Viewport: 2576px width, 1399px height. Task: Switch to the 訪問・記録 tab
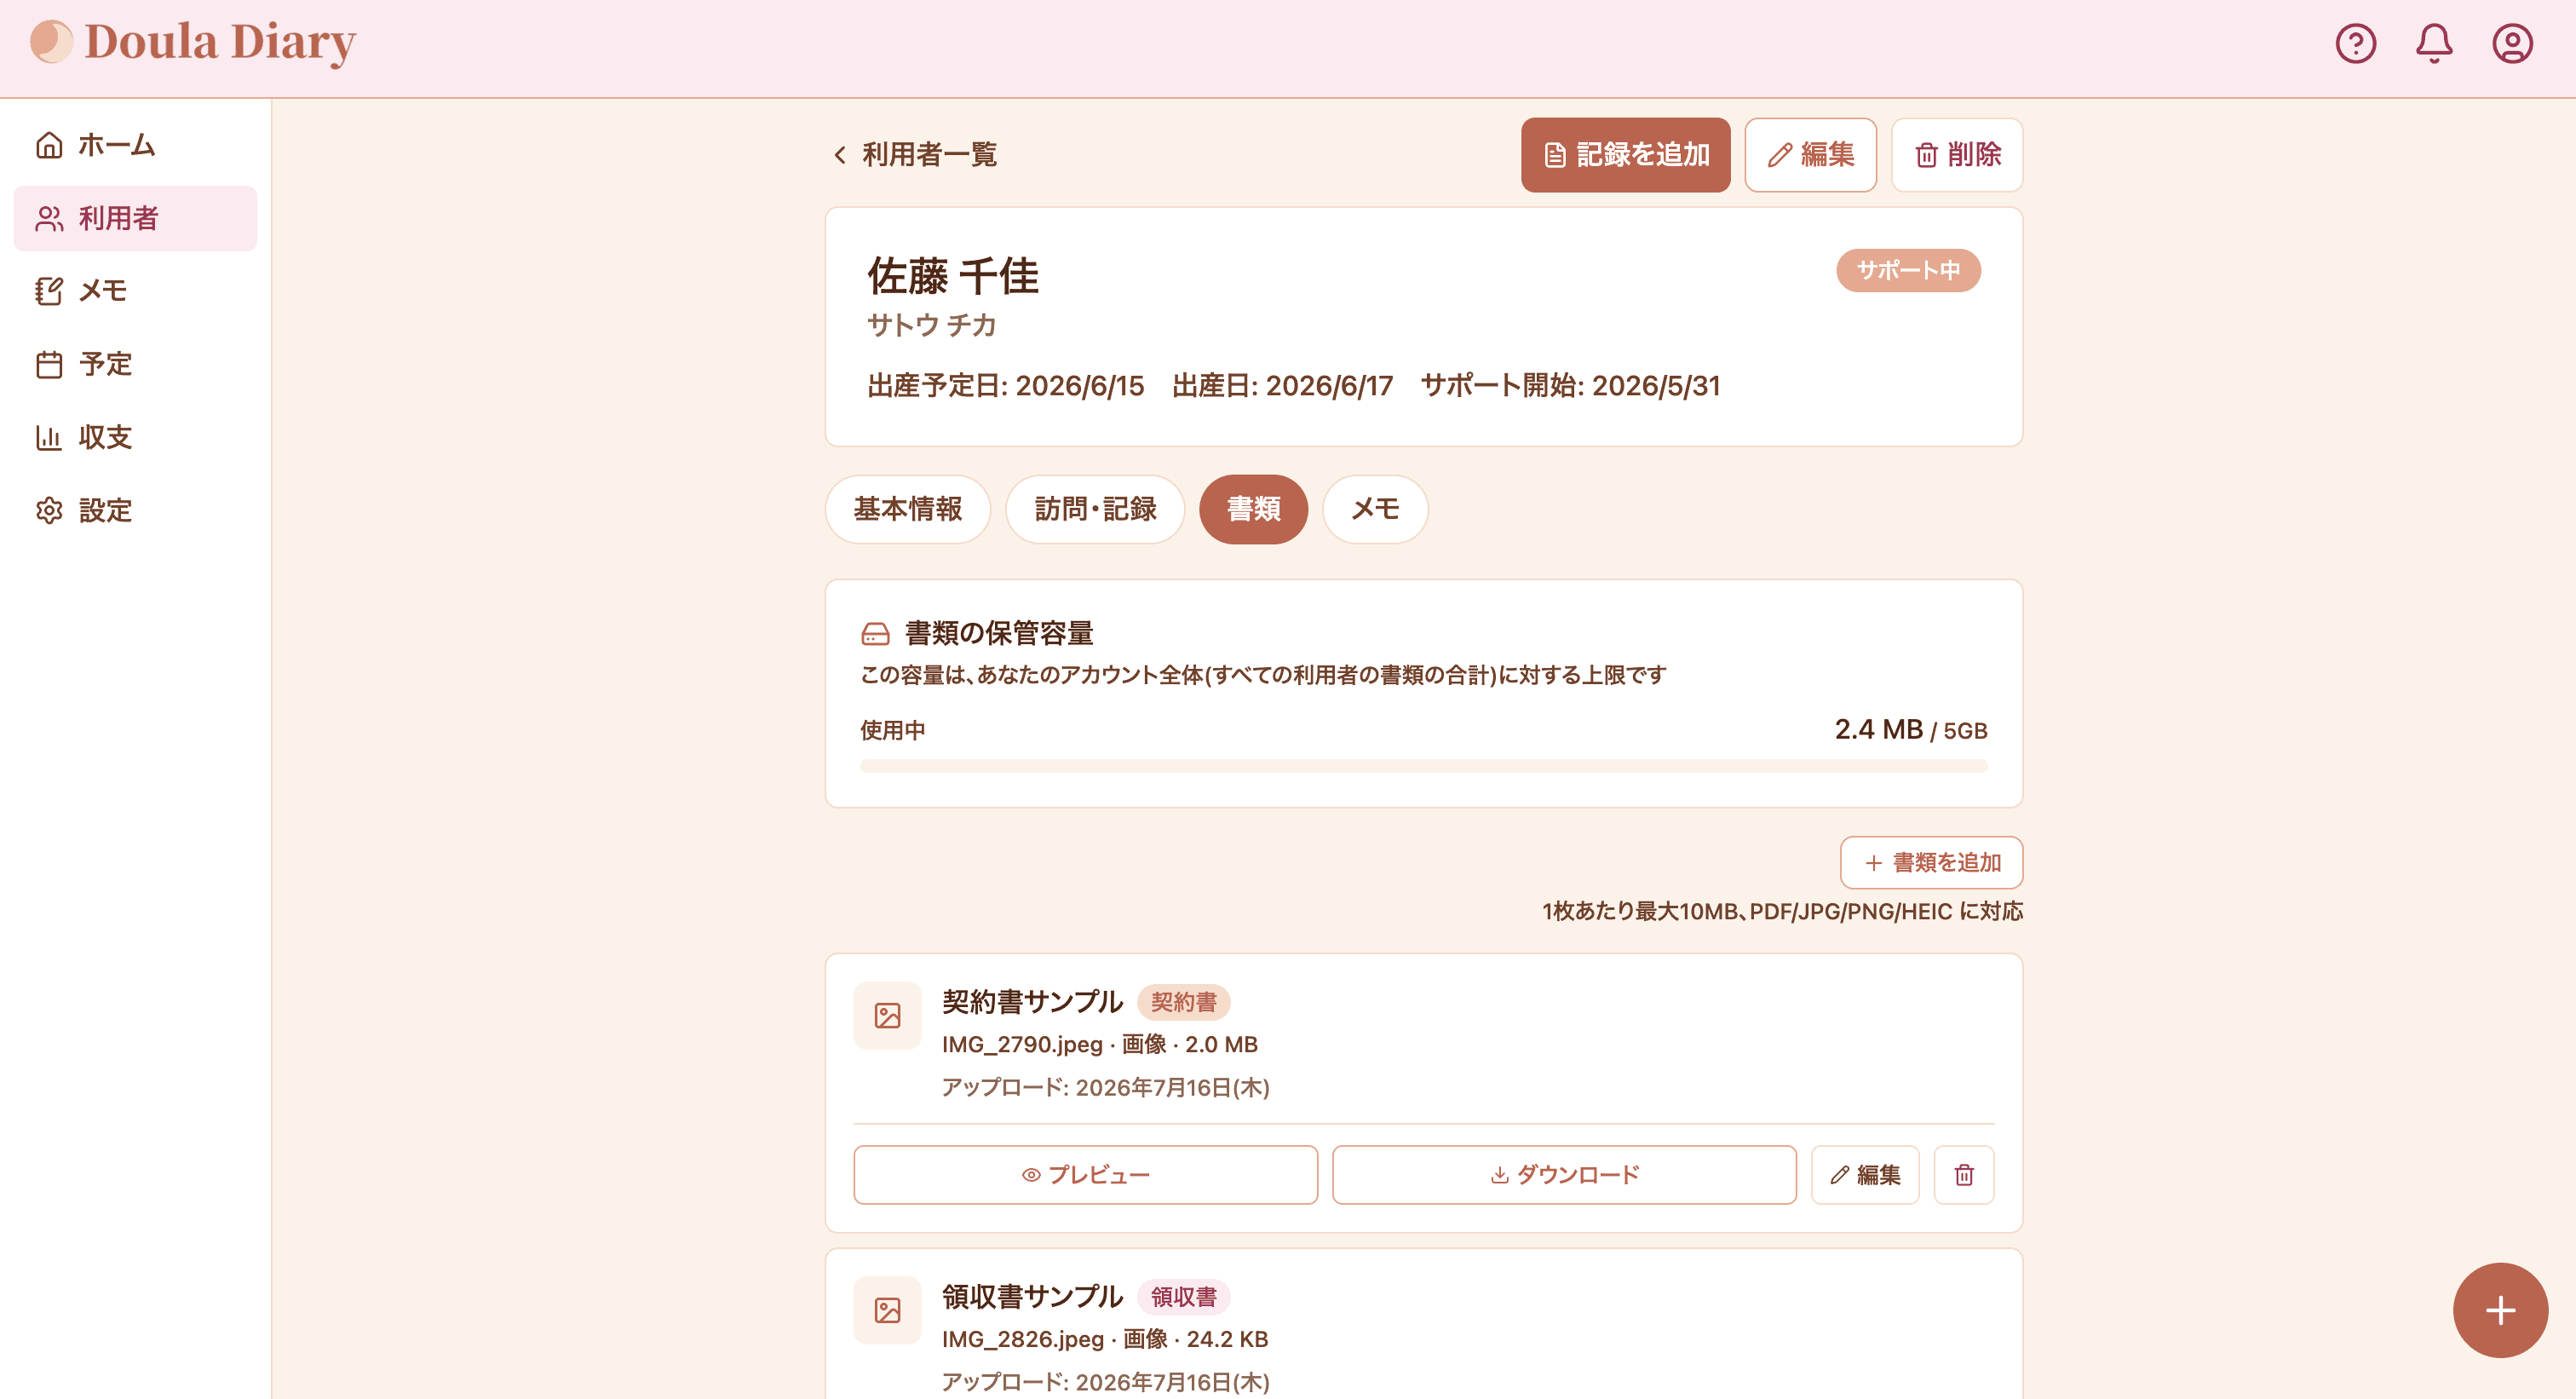click(1095, 509)
